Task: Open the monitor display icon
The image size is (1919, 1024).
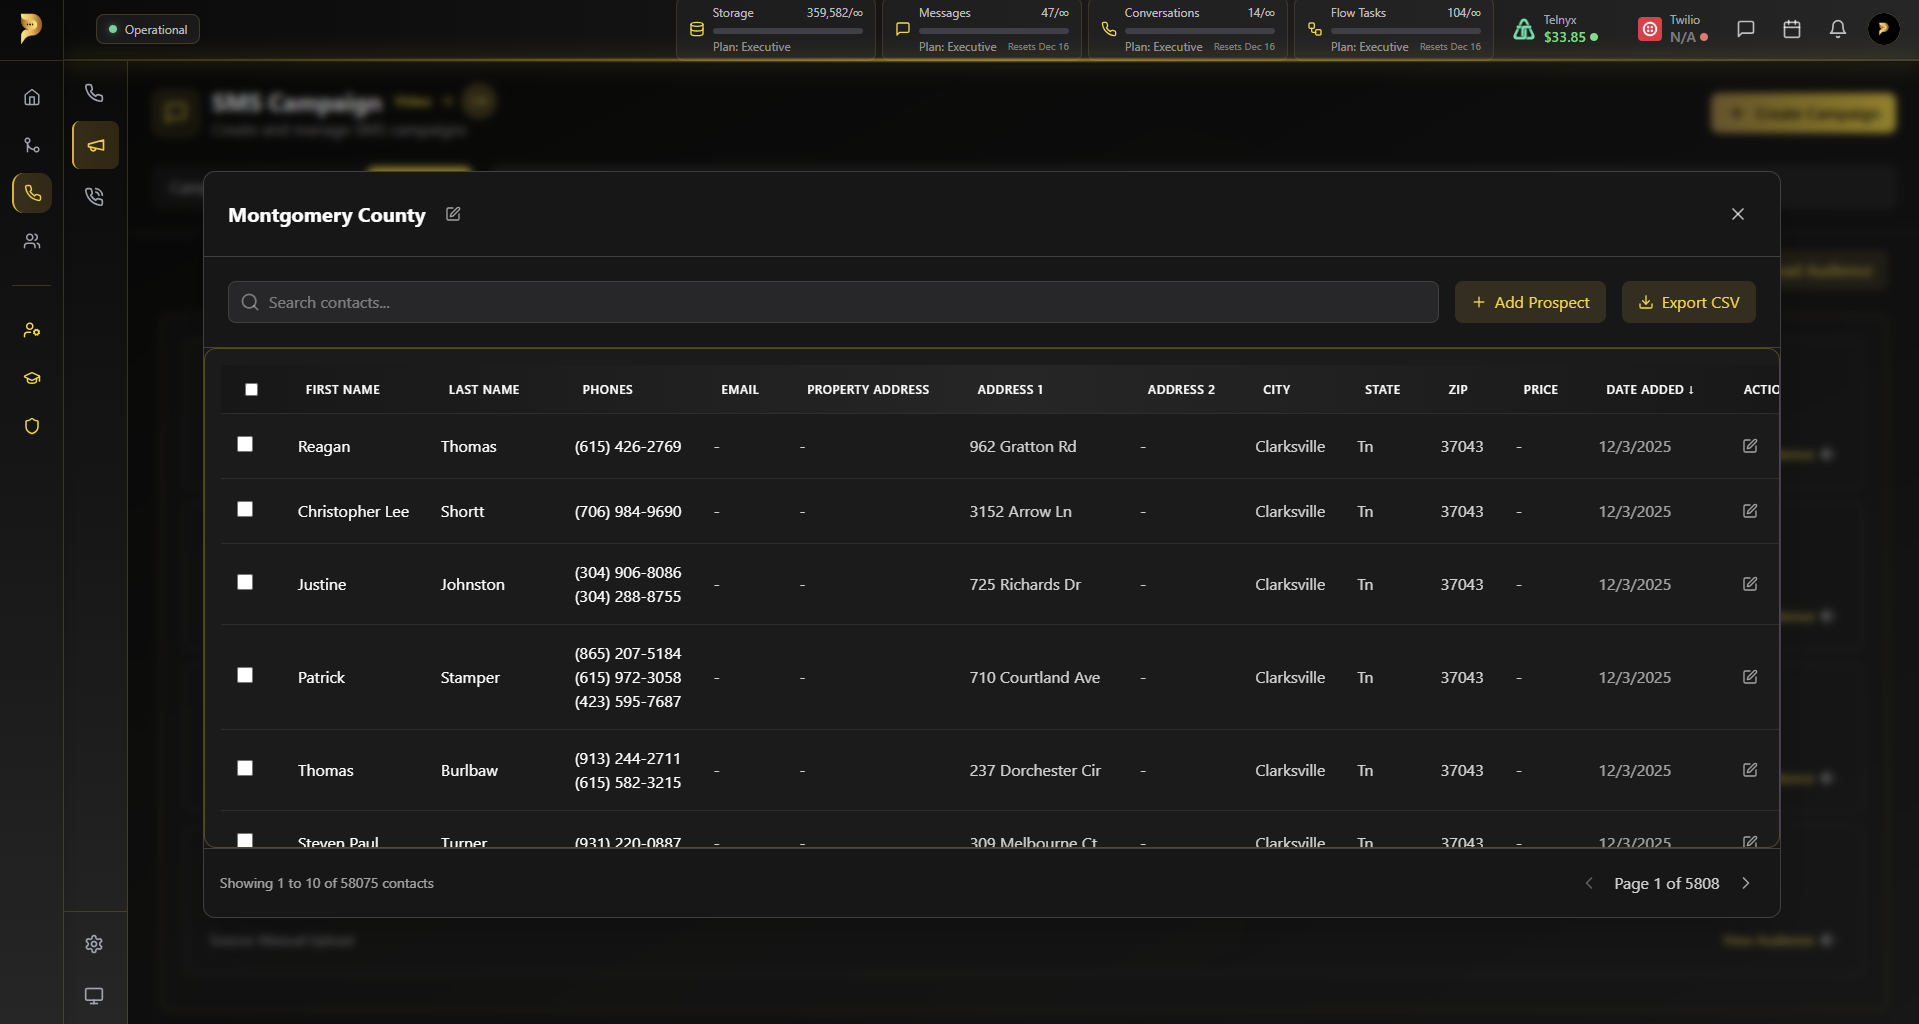Action: (x=94, y=996)
